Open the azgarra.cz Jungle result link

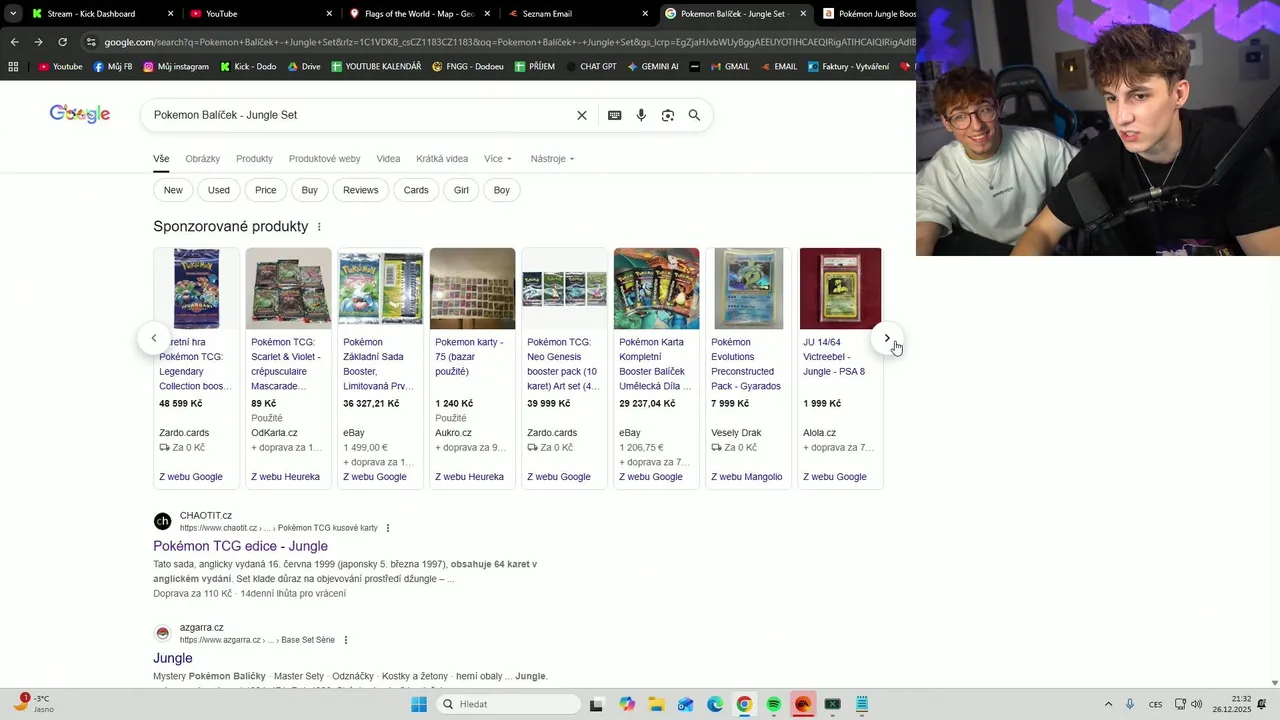coord(173,658)
